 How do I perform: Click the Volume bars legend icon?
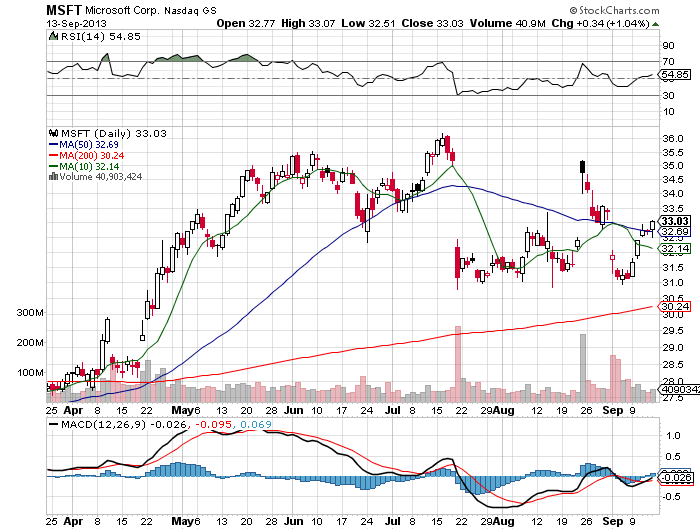coord(53,176)
